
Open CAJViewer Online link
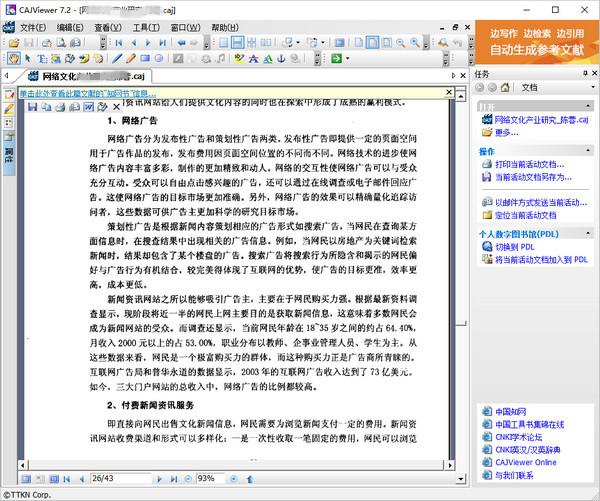click(526, 462)
